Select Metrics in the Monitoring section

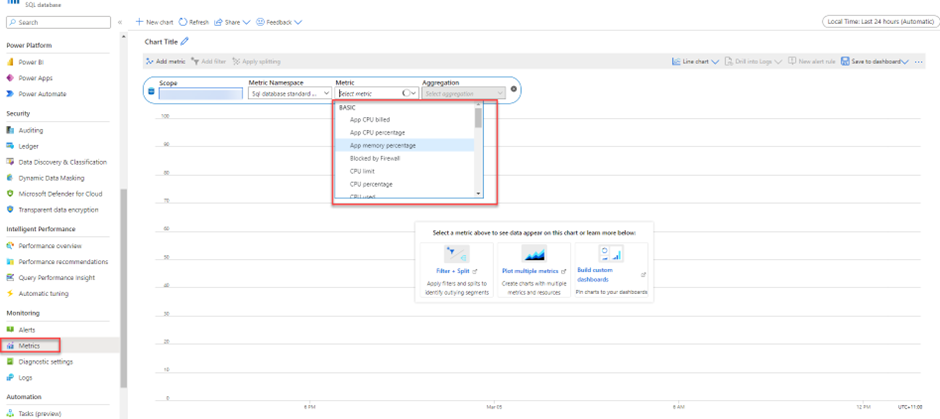[x=29, y=345]
